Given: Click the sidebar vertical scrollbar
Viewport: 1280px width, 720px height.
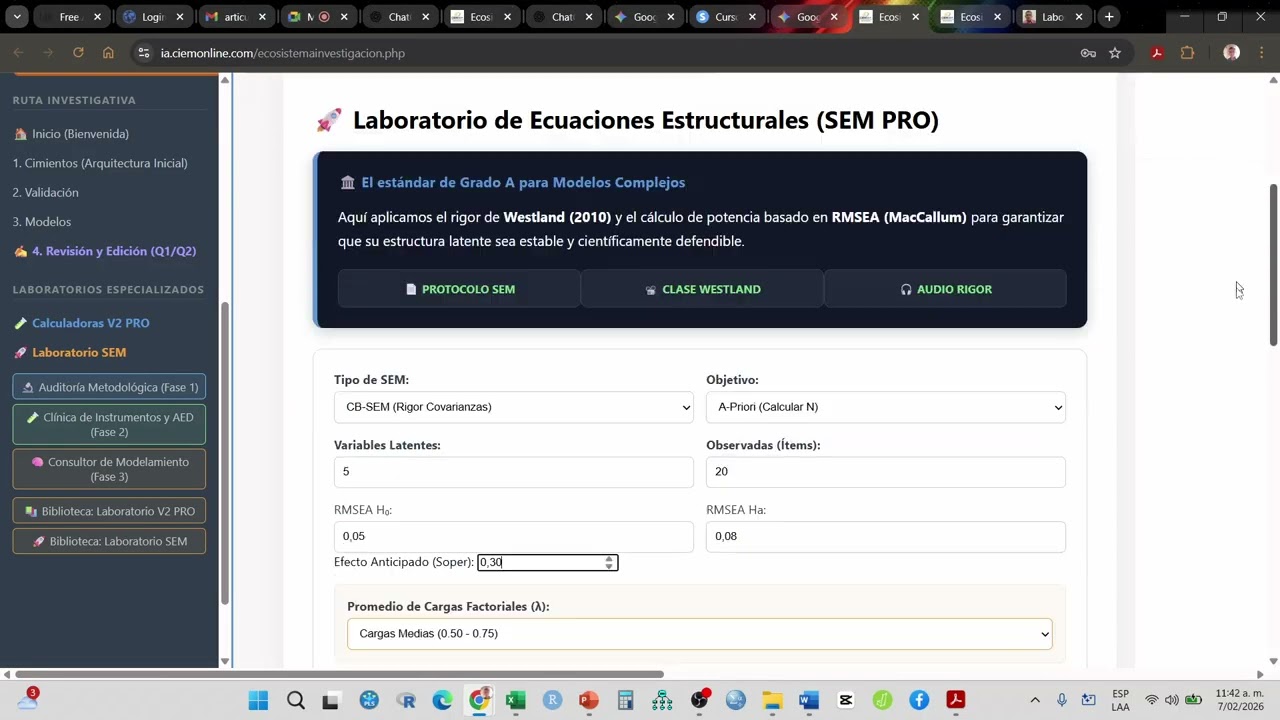Looking at the screenshot, I should (x=225, y=452).
